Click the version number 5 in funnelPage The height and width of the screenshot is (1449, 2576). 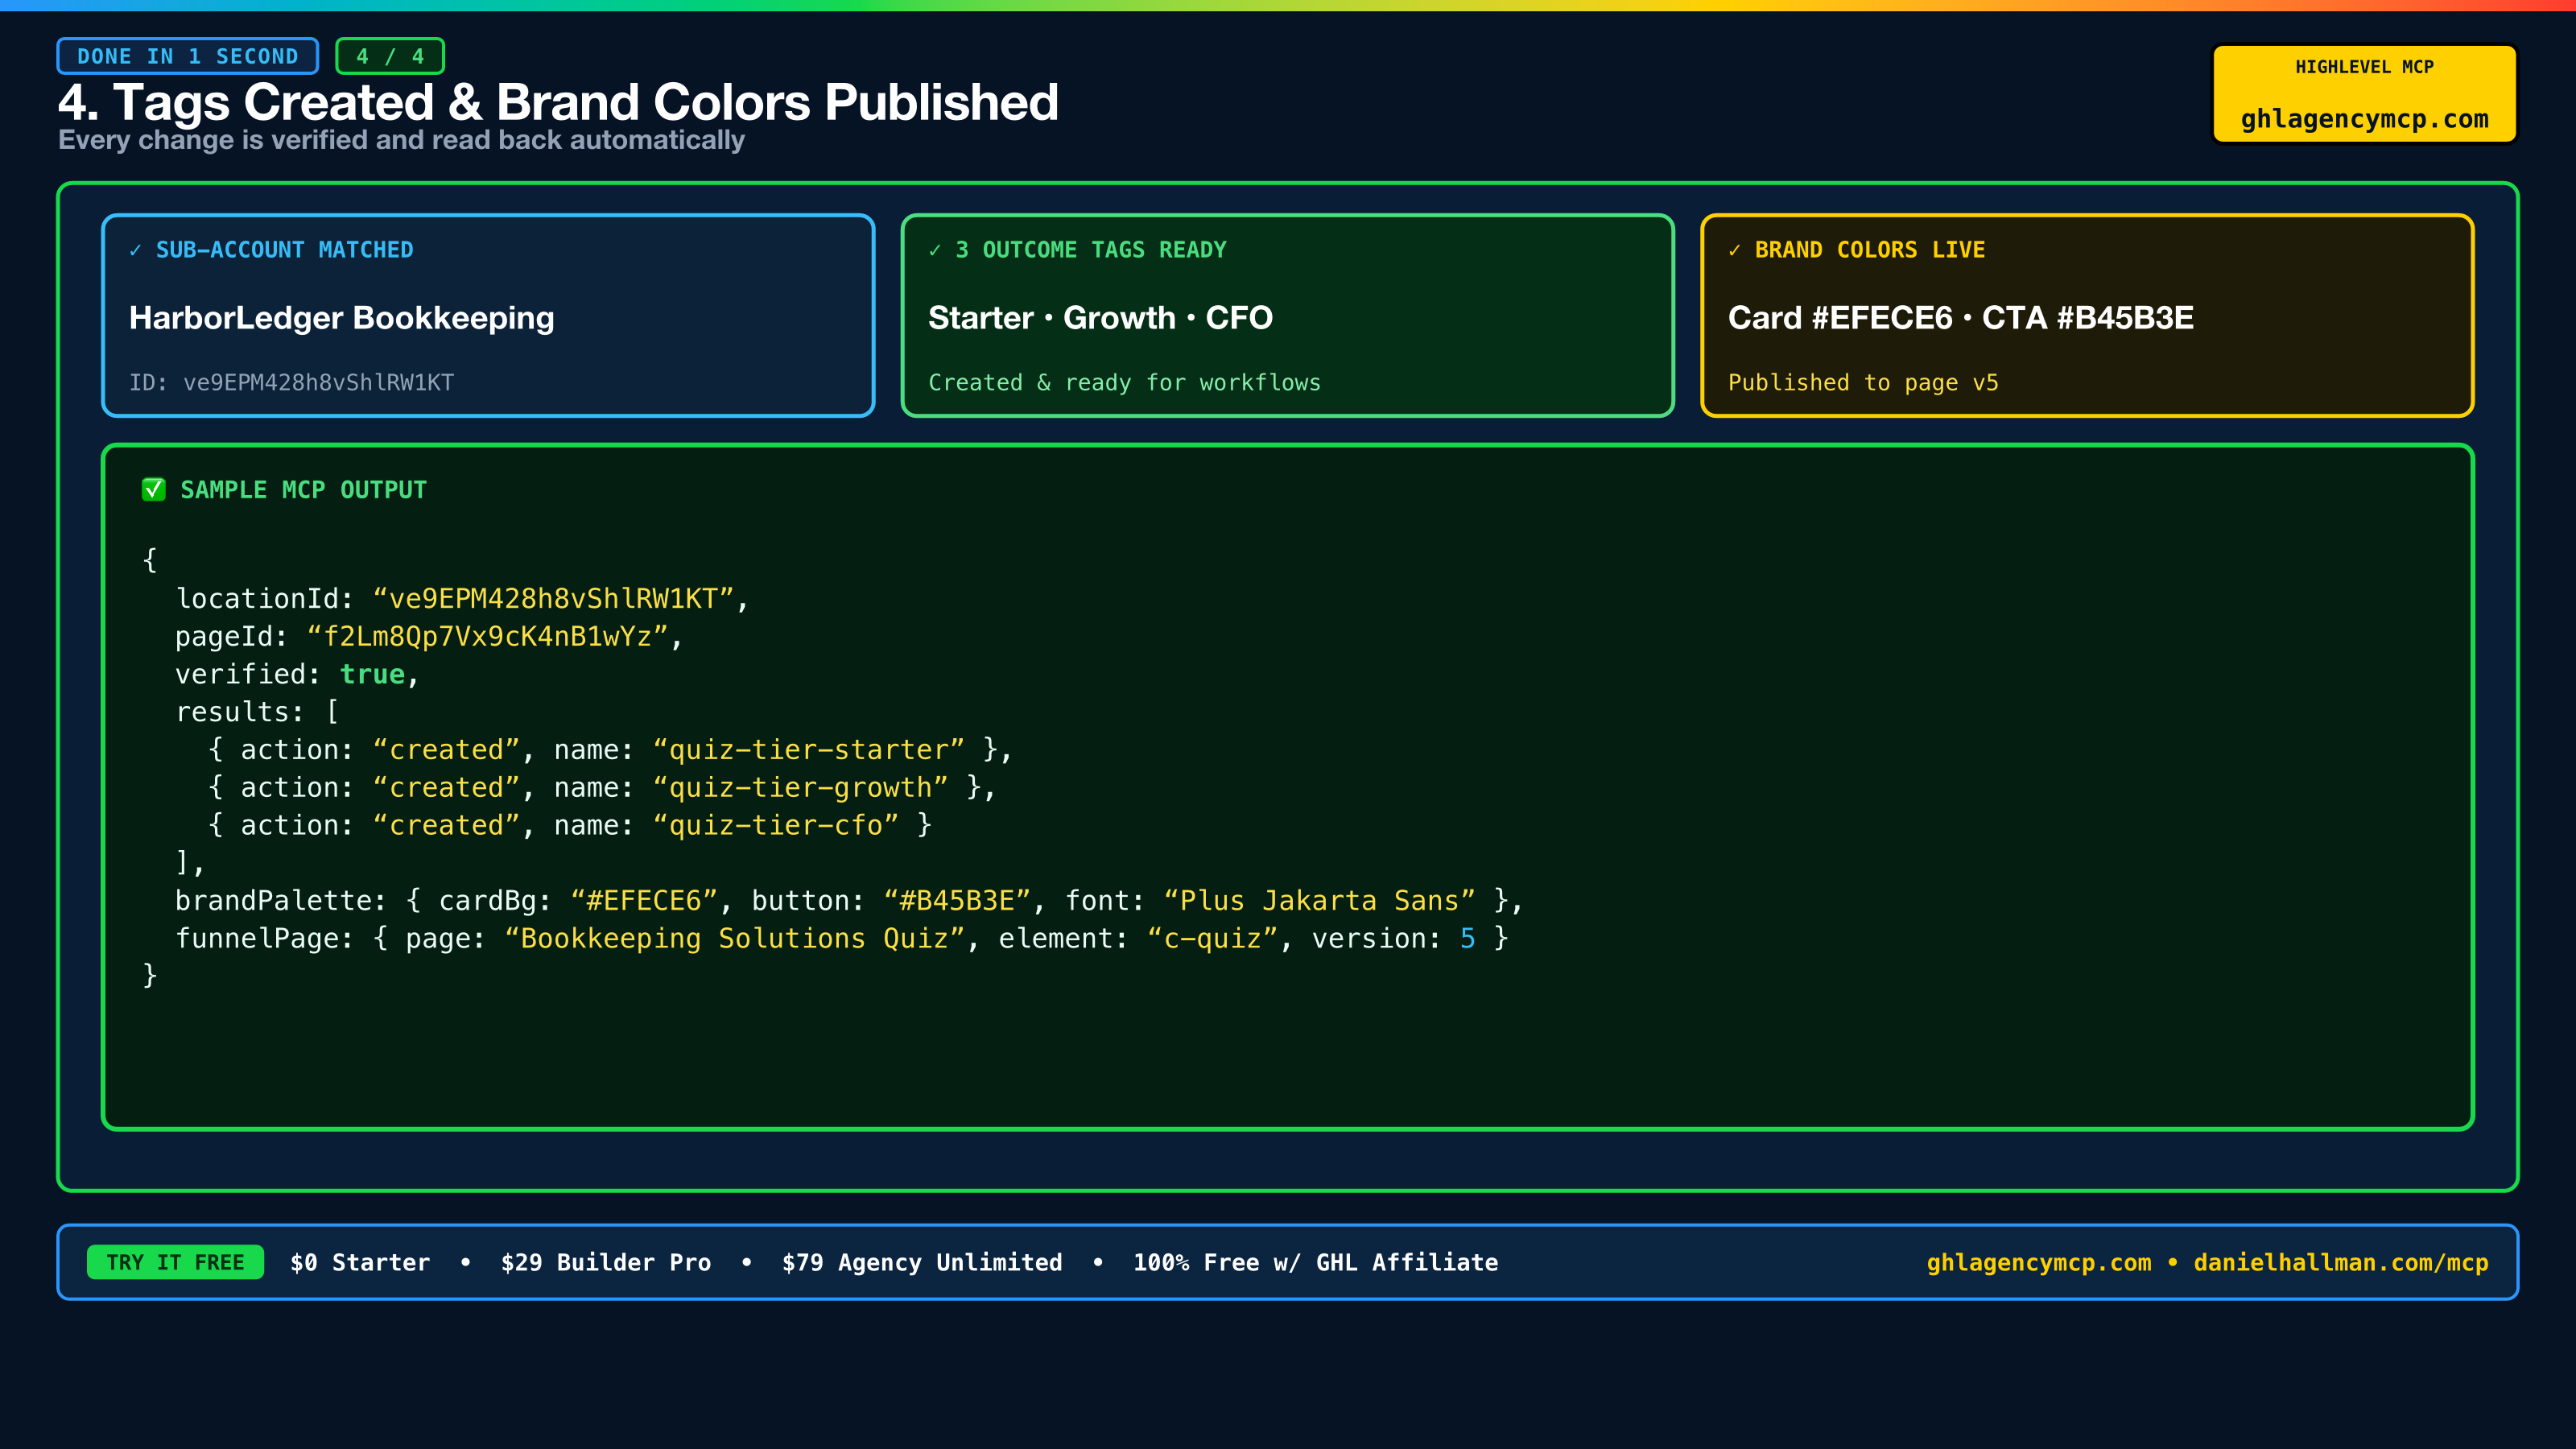click(1467, 938)
